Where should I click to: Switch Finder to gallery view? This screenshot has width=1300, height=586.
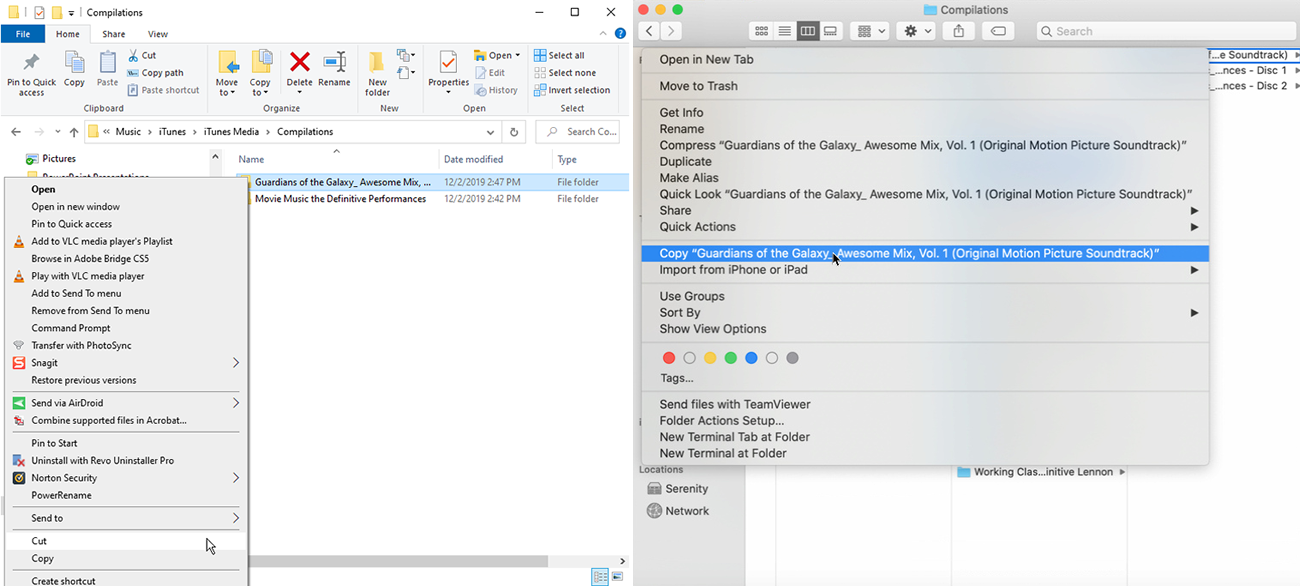pyautogui.click(x=830, y=31)
